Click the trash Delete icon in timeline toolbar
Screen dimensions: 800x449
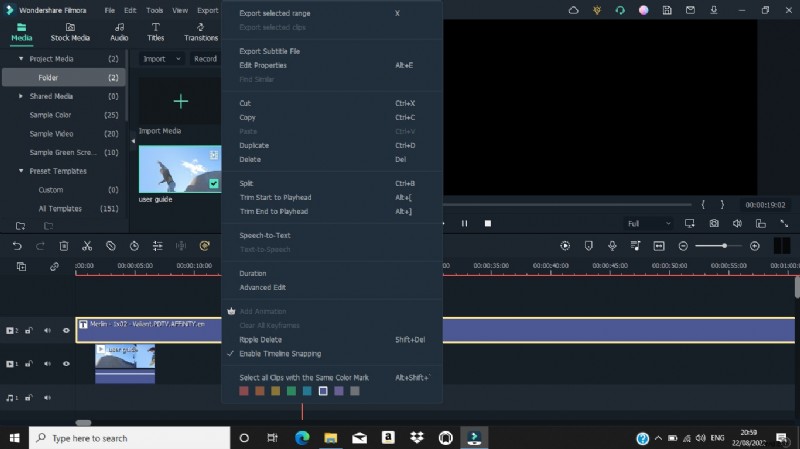coord(64,246)
